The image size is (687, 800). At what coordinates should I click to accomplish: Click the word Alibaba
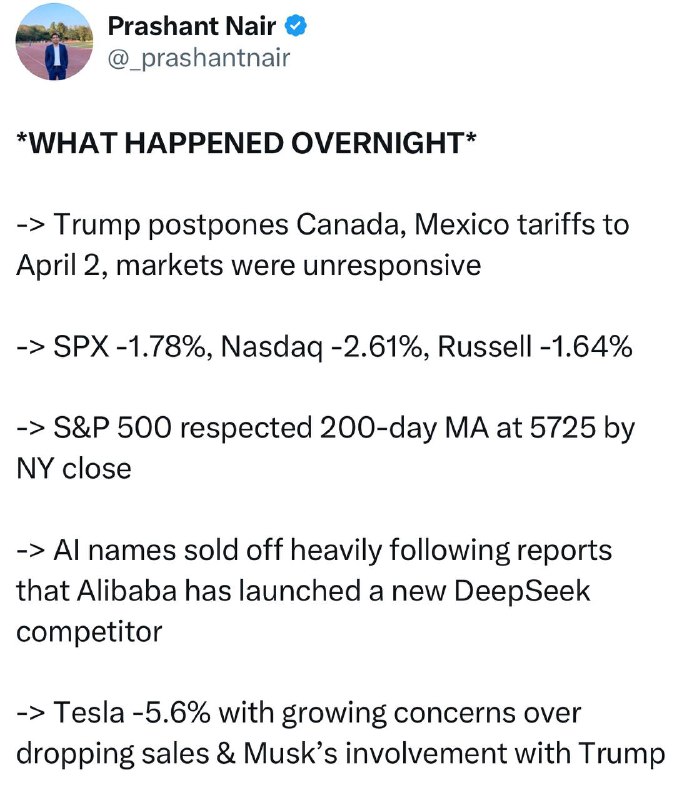(126, 591)
